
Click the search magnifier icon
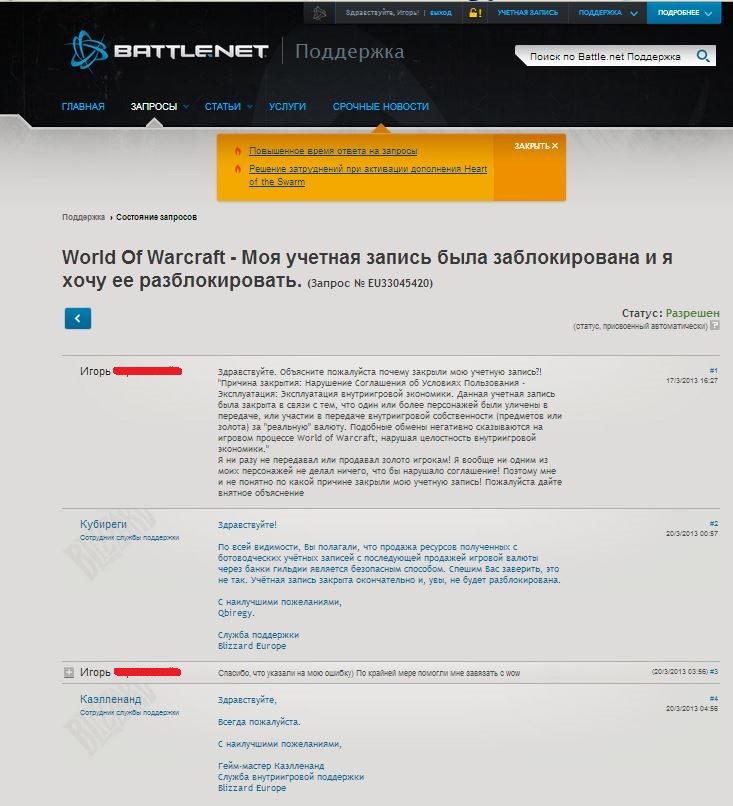pos(703,57)
